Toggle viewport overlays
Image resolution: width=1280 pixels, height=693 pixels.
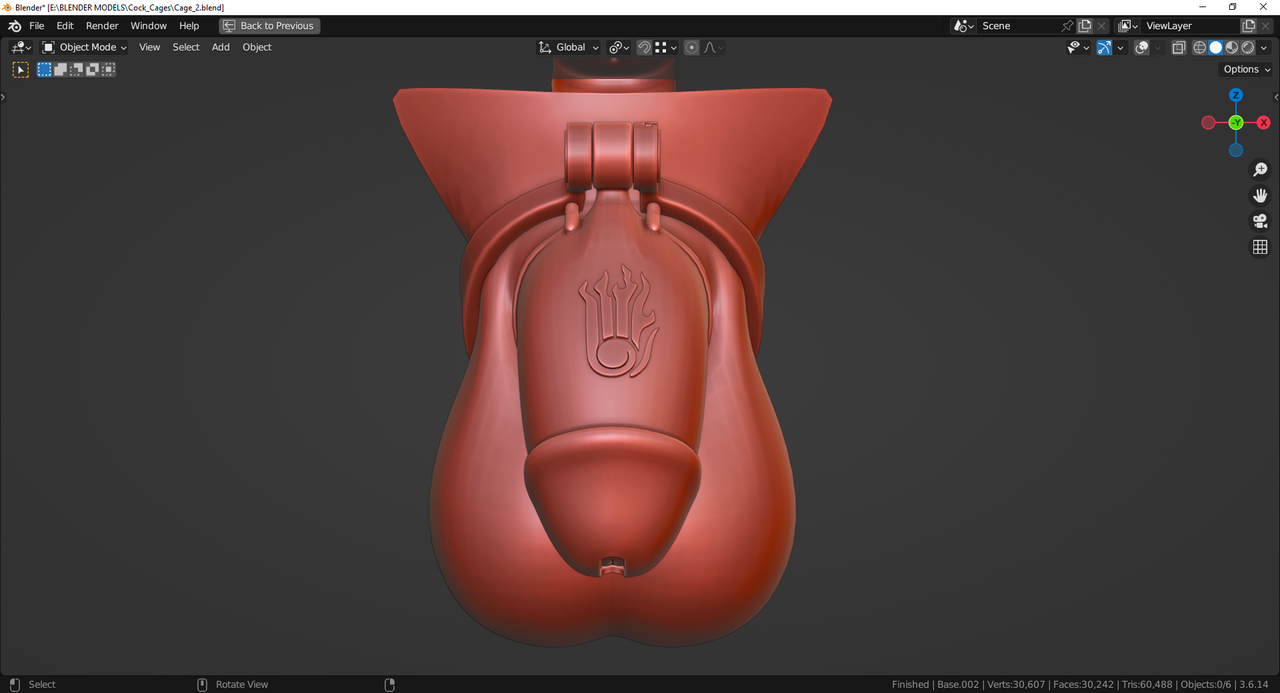pos(1142,47)
